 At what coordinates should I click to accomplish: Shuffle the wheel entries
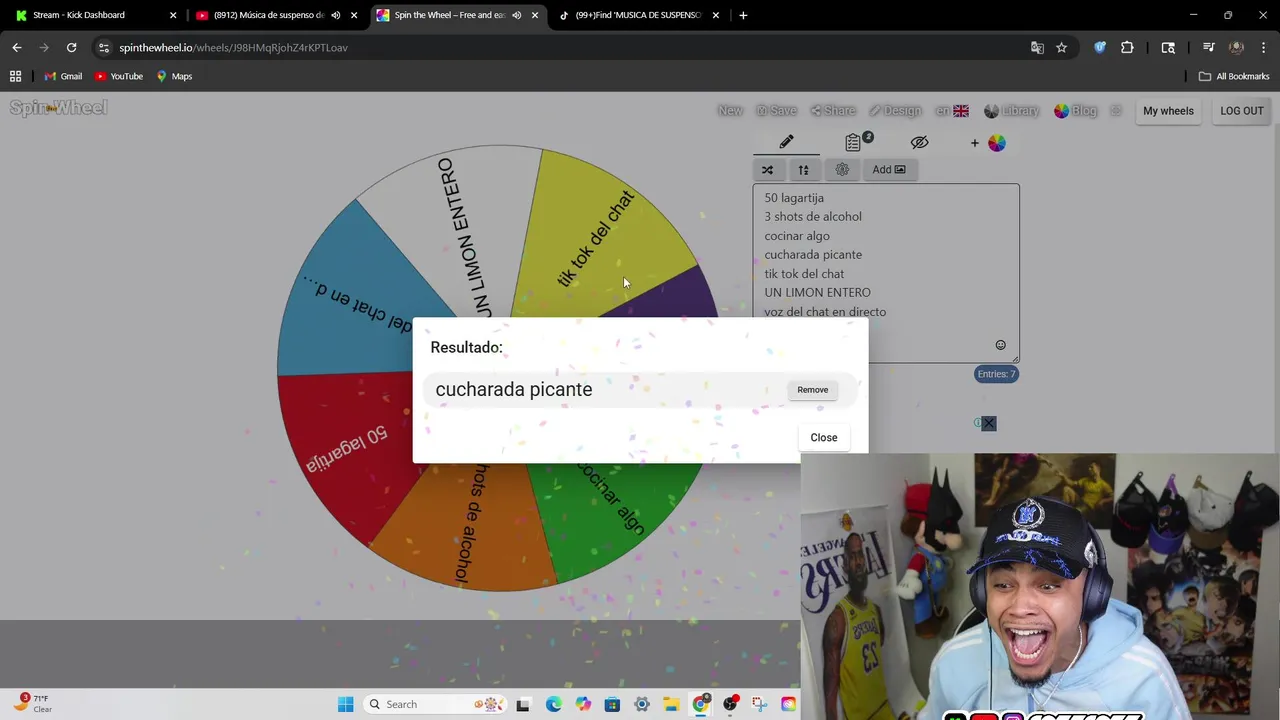coord(767,169)
